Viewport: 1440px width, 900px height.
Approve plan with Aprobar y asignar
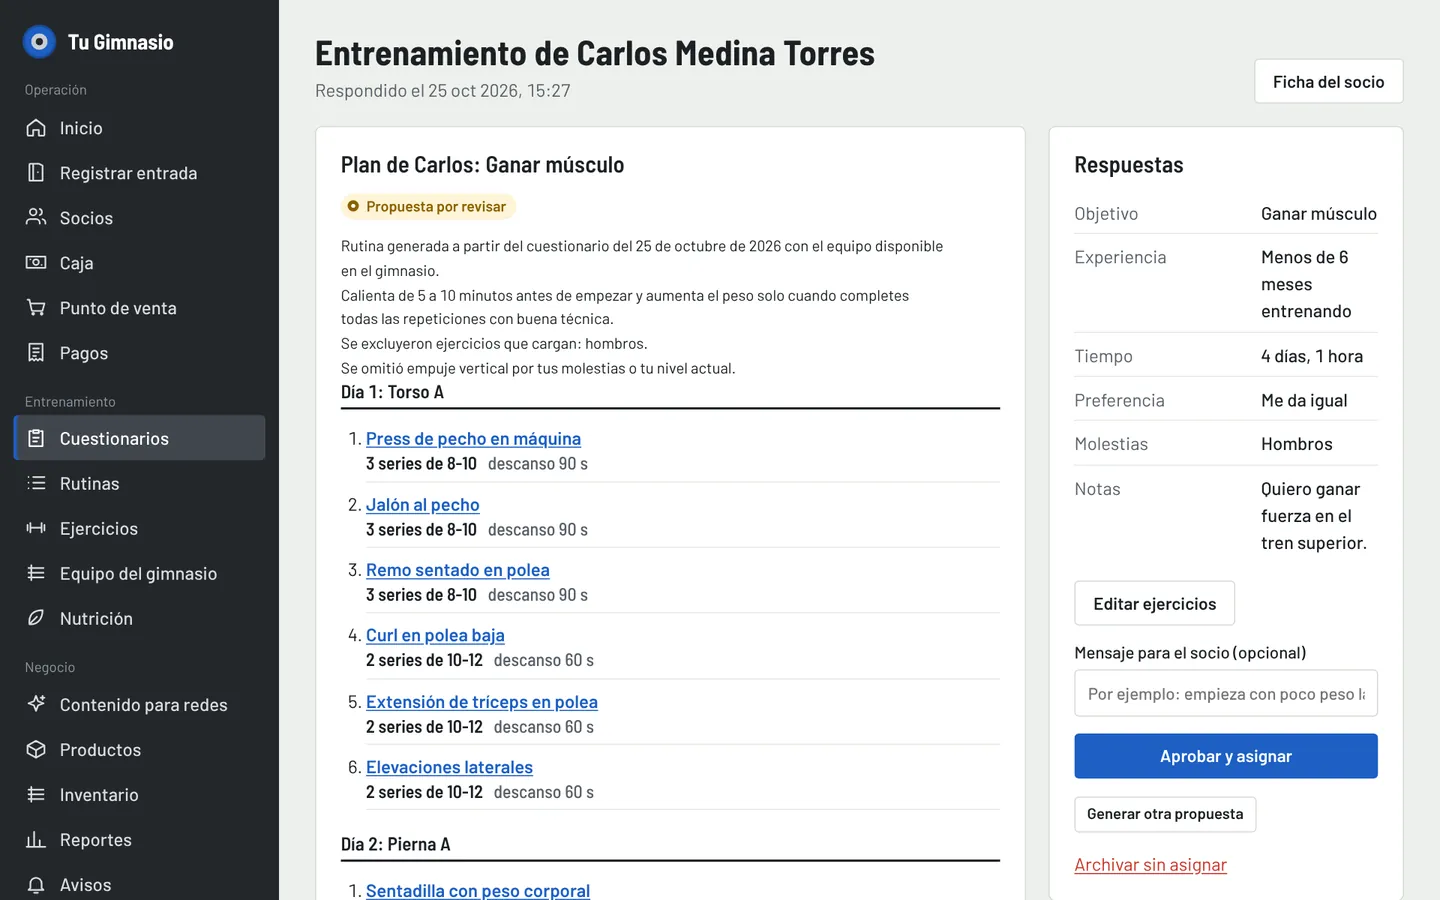coord(1226,756)
